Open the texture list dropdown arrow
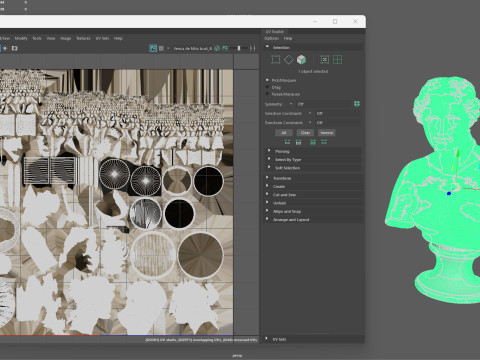The image size is (480, 360). coord(168,48)
